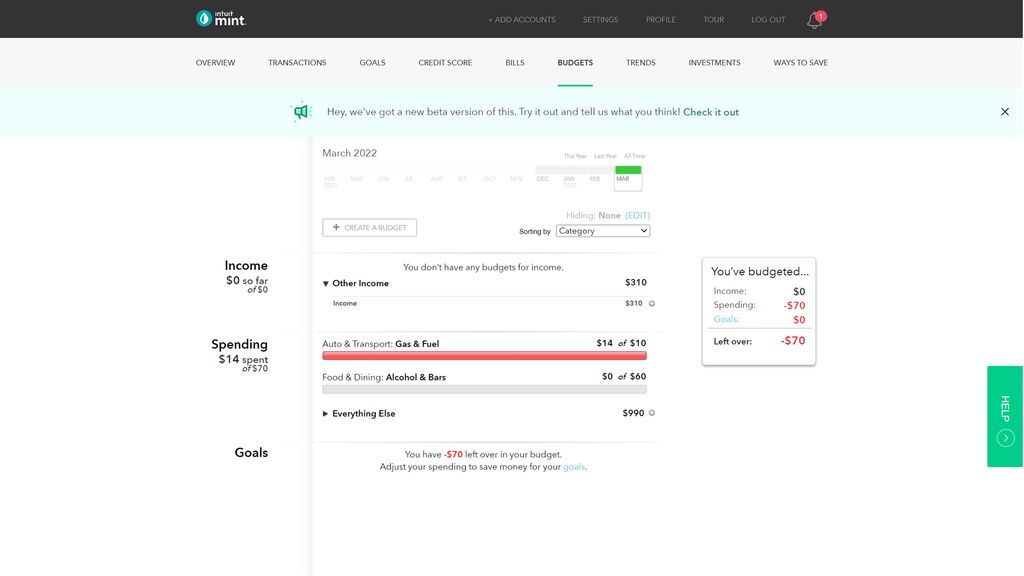Click the red Gas & Fuel progress bar
Viewport: 1024px width, 576px height.
point(485,355)
